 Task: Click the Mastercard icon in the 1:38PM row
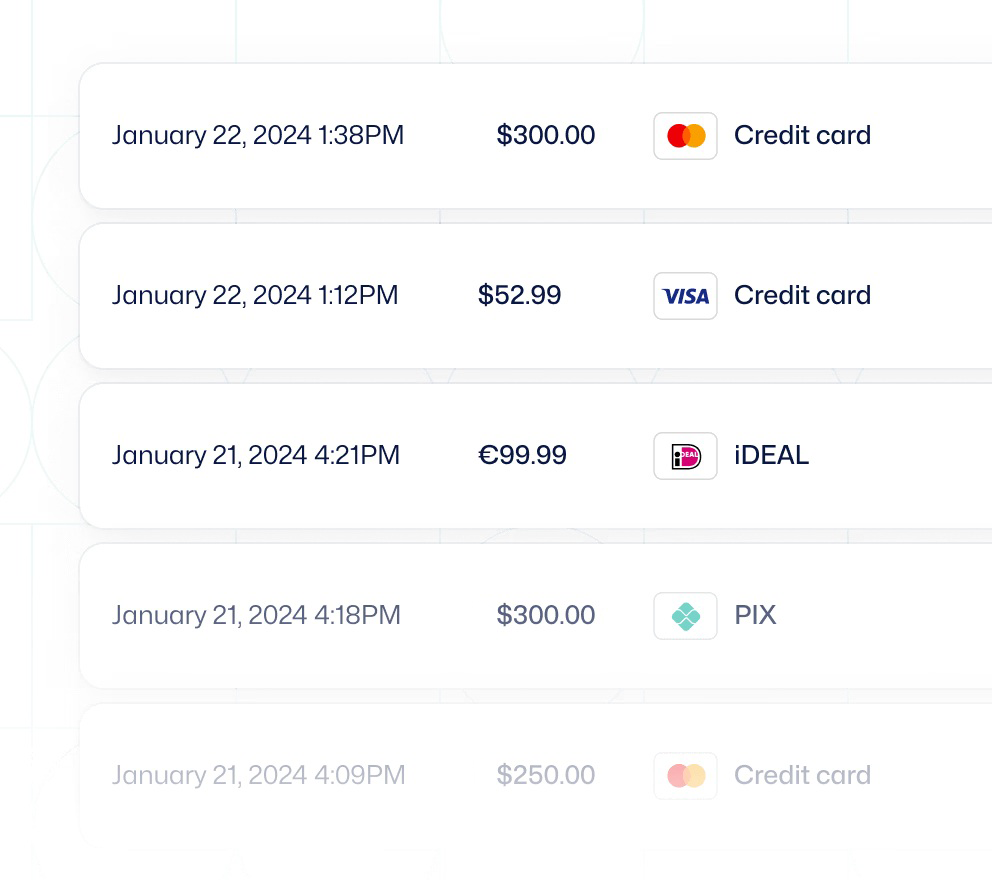click(686, 136)
